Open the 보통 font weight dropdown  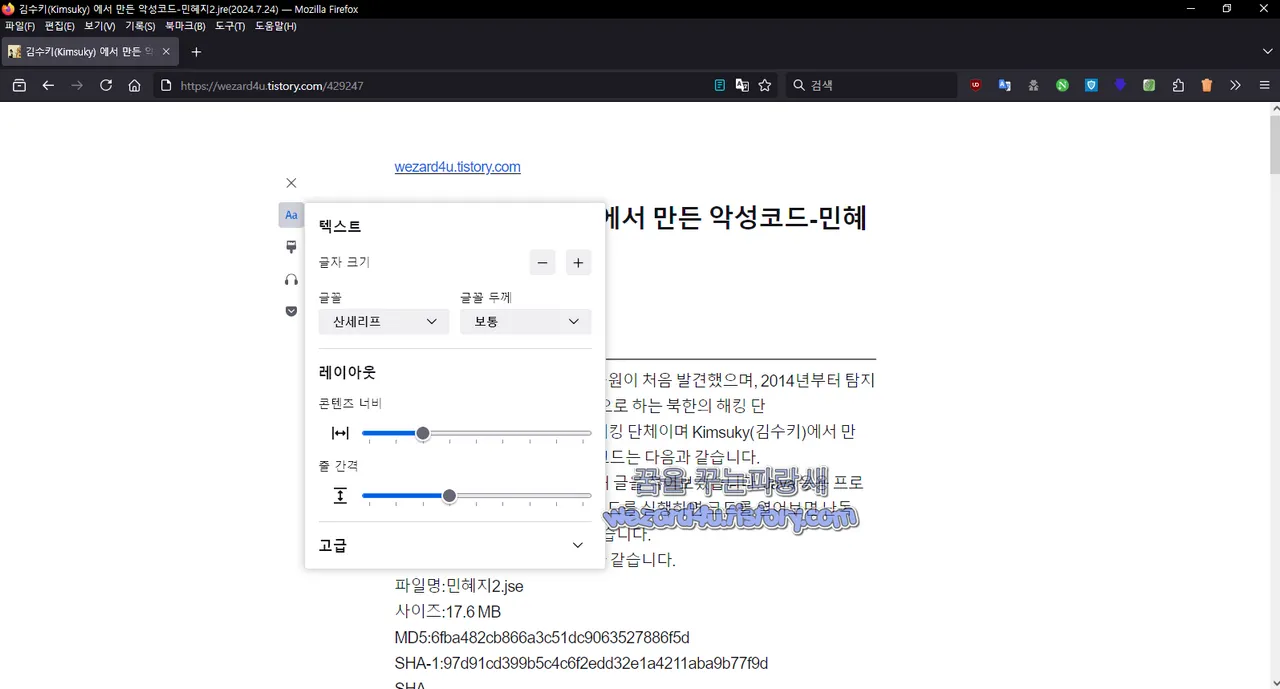tap(525, 321)
